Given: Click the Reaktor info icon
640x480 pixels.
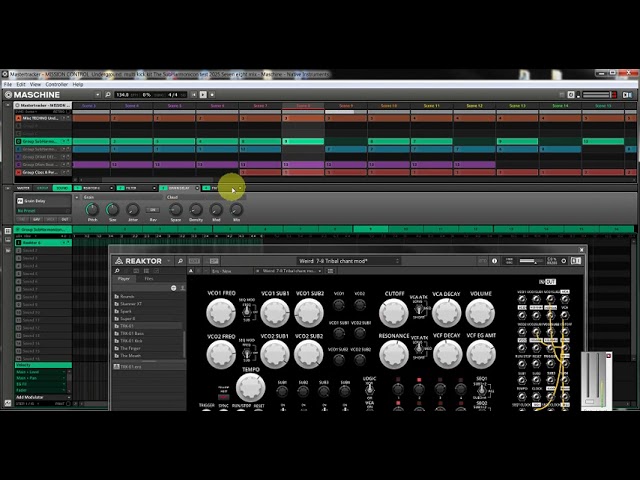Looking at the screenshot, I should coord(494,261).
